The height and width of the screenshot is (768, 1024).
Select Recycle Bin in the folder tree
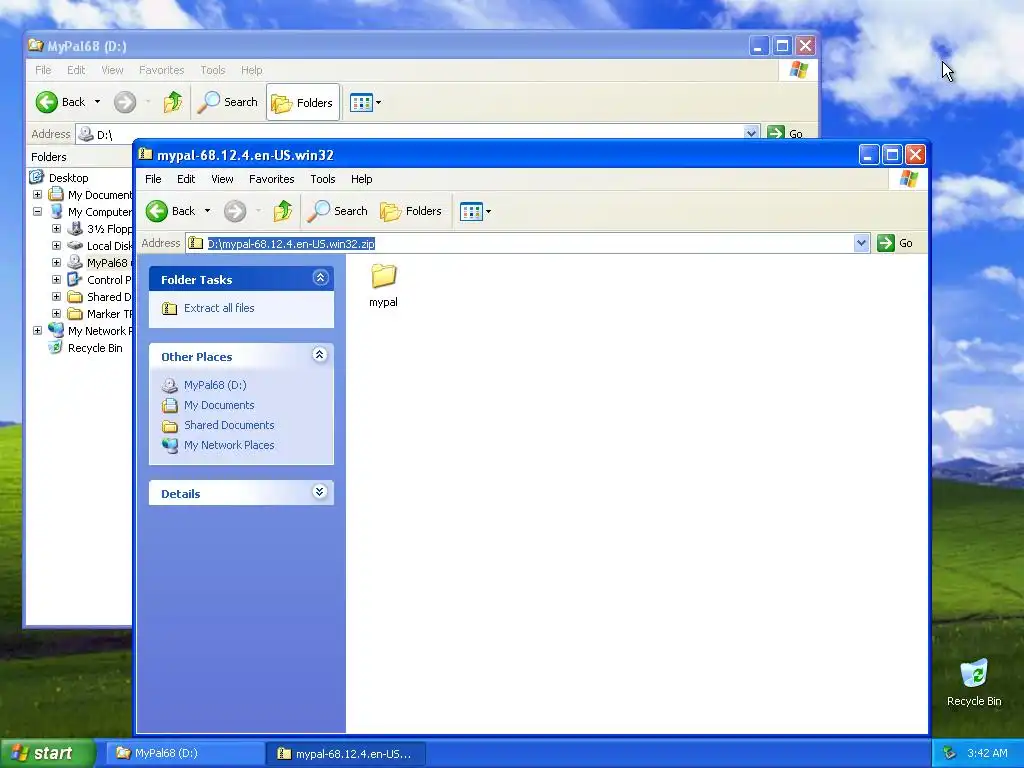(x=95, y=348)
